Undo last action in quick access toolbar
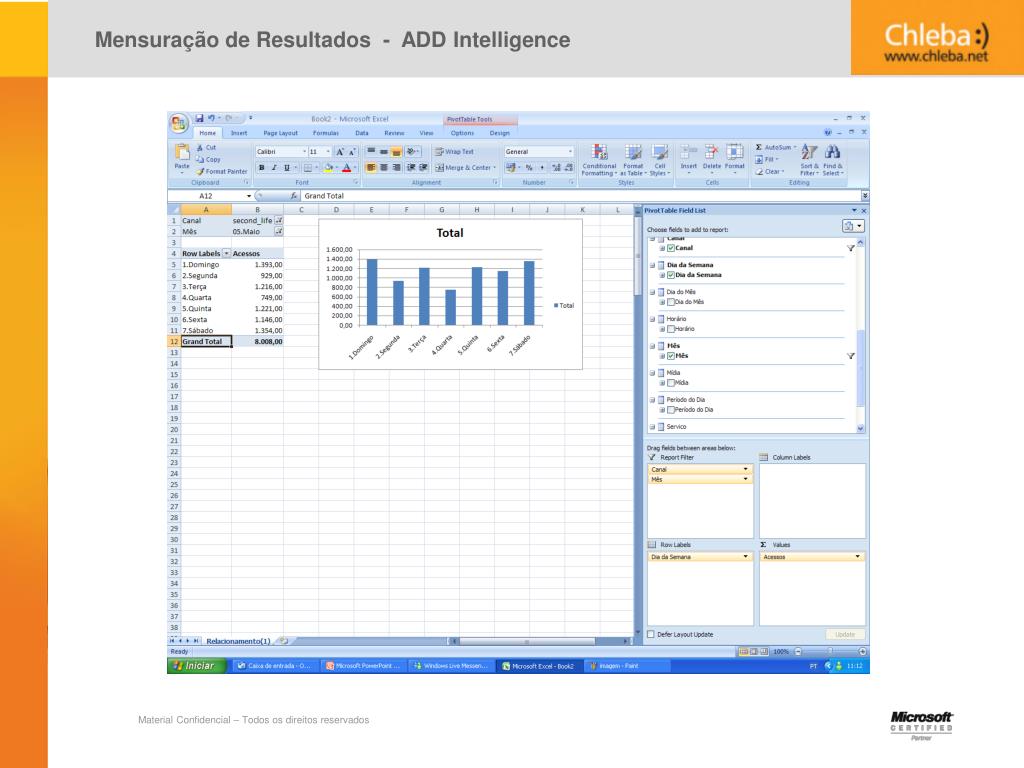The image size is (1024, 768). tap(212, 118)
